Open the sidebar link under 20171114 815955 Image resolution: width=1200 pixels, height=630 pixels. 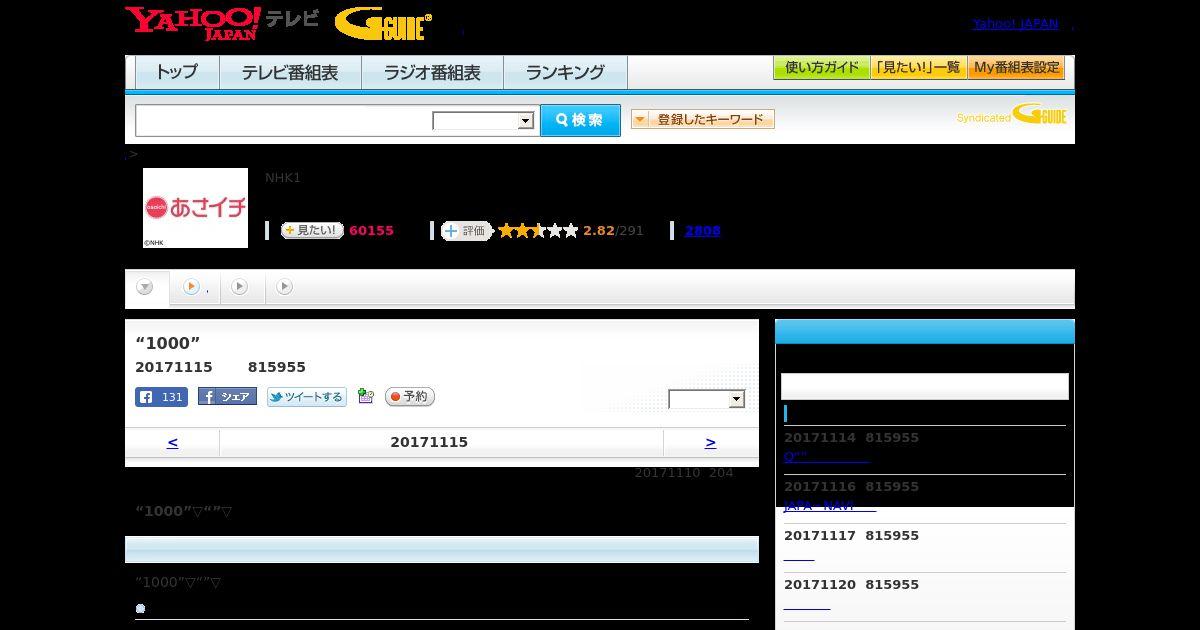[826, 457]
